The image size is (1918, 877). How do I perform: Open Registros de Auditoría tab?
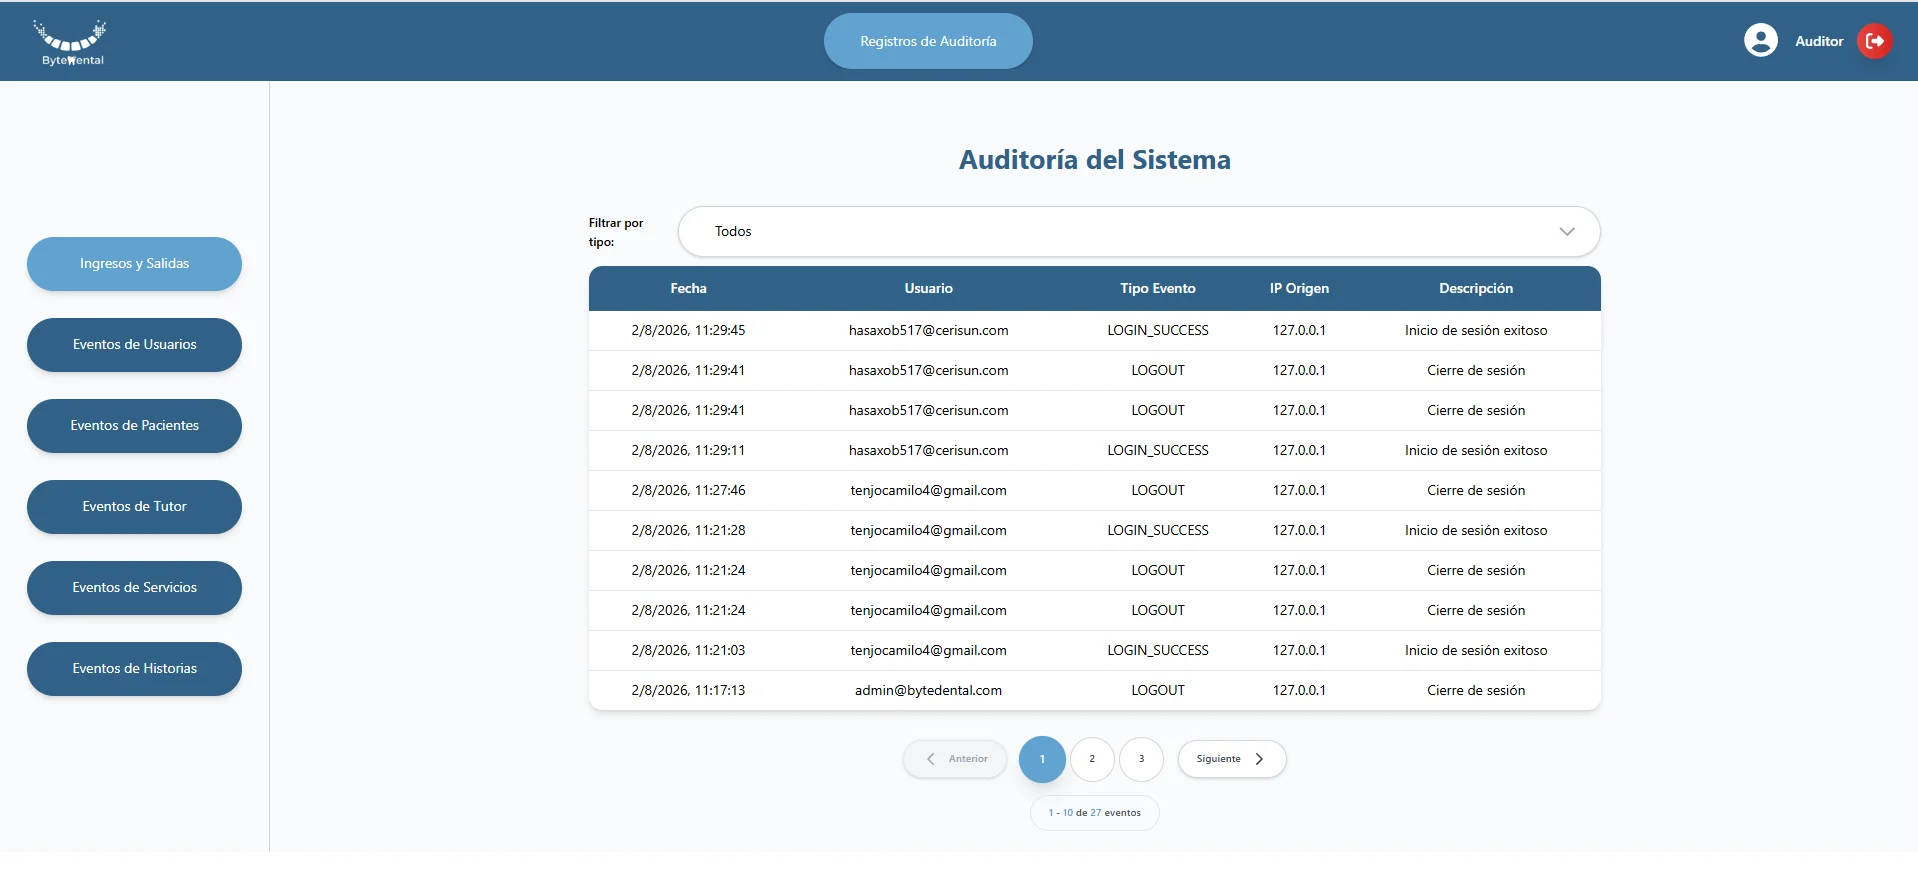pyautogui.click(x=928, y=41)
